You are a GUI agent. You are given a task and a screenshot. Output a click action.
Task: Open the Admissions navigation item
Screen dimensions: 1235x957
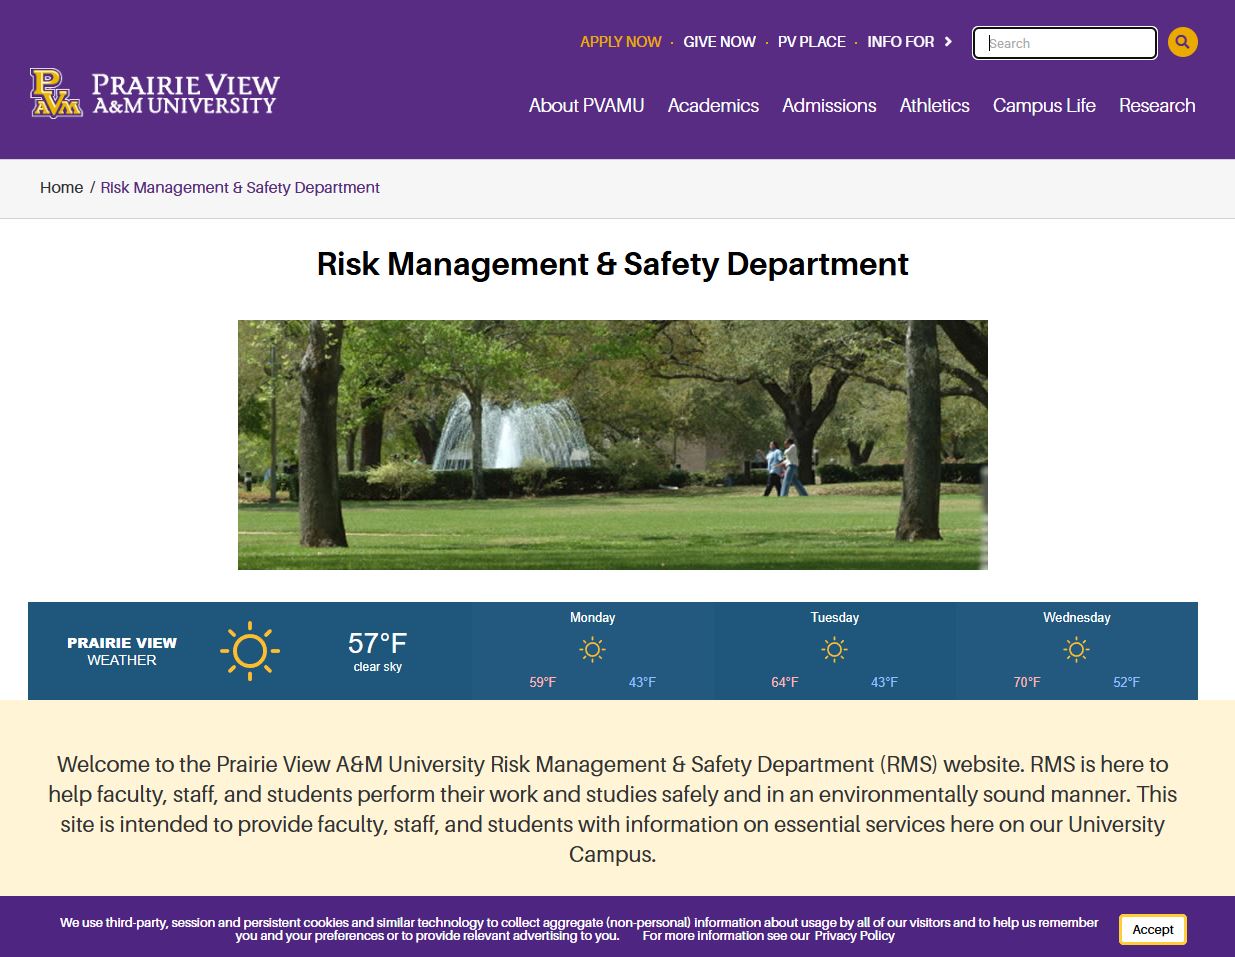pyautogui.click(x=829, y=106)
